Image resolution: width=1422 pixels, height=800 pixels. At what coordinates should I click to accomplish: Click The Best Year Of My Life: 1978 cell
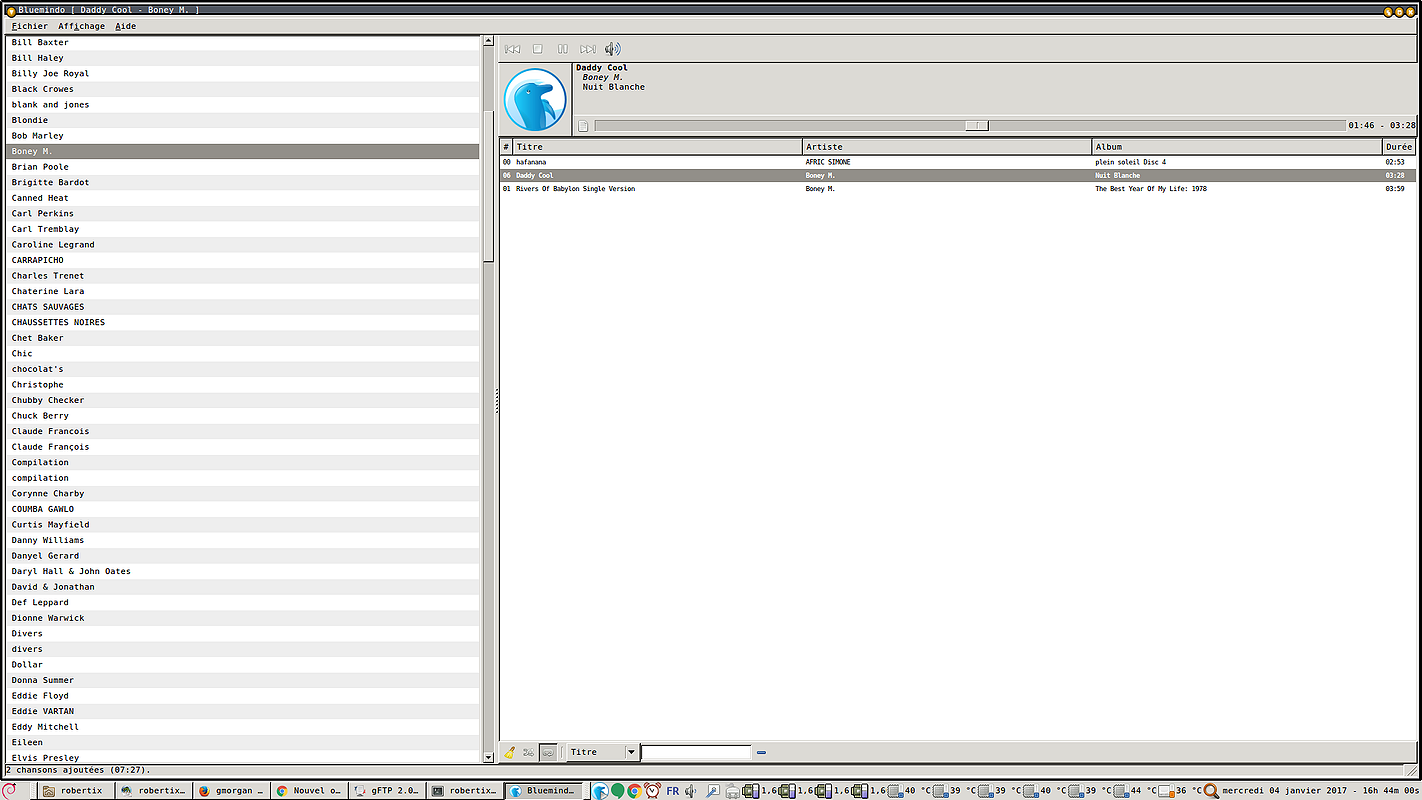pyautogui.click(x=1151, y=189)
